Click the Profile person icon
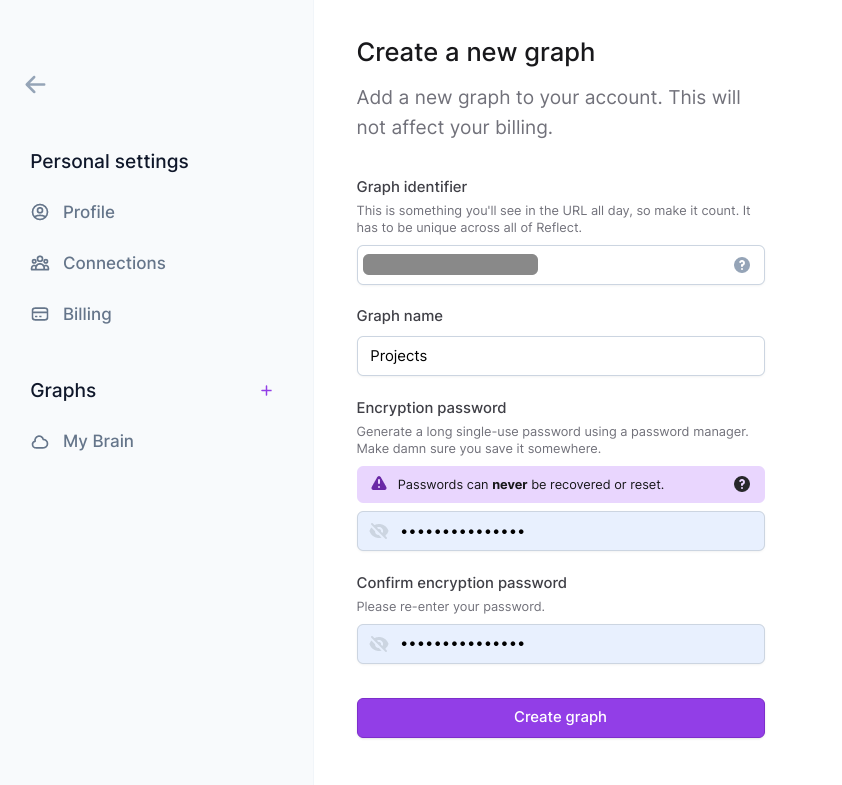Image resolution: width=842 pixels, height=785 pixels. (40, 212)
